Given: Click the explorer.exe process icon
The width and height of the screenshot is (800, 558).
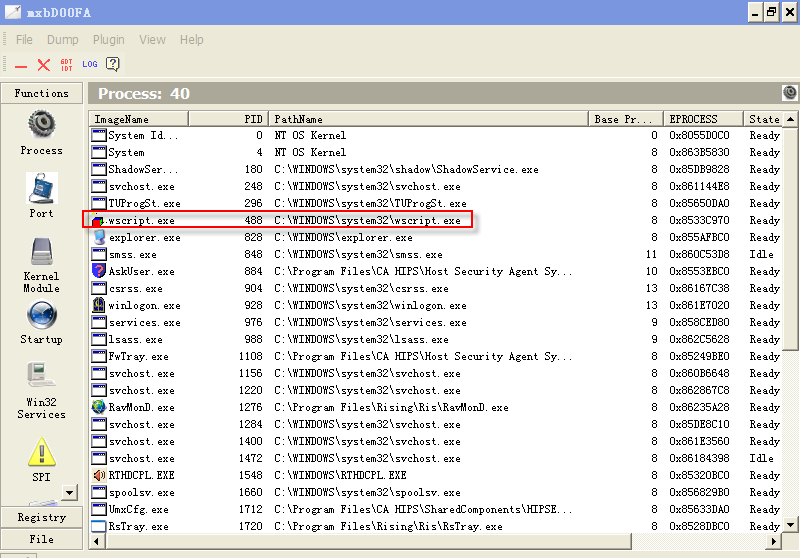Looking at the screenshot, I should pyautogui.click(x=98, y=237).
